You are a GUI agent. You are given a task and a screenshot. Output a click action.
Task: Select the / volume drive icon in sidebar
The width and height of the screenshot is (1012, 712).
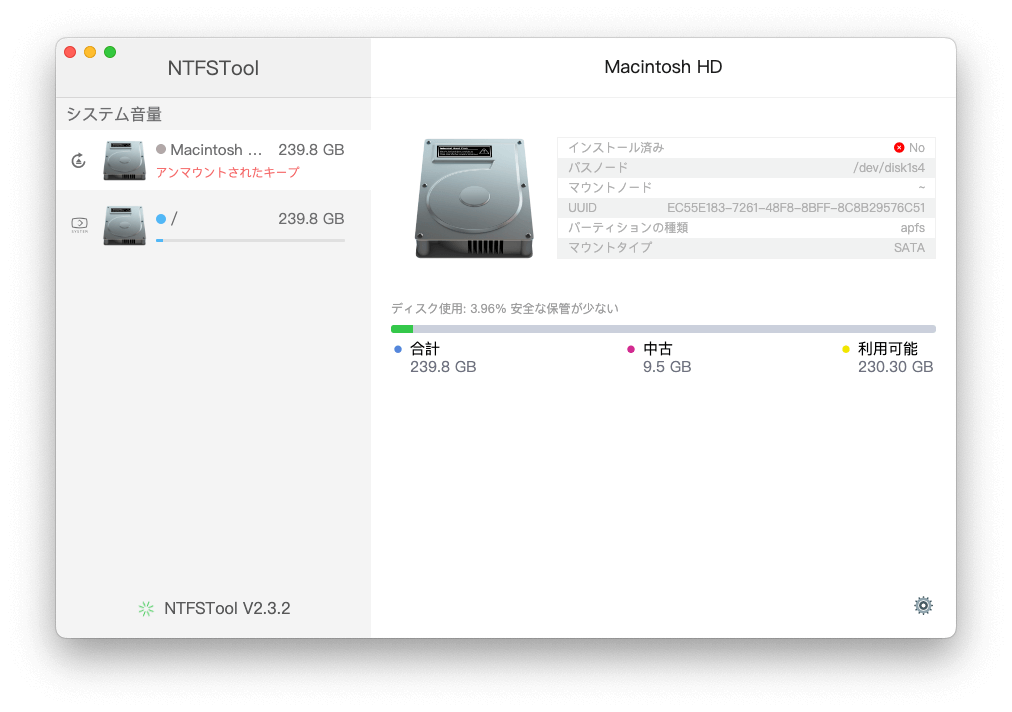(x=125, y=225)
